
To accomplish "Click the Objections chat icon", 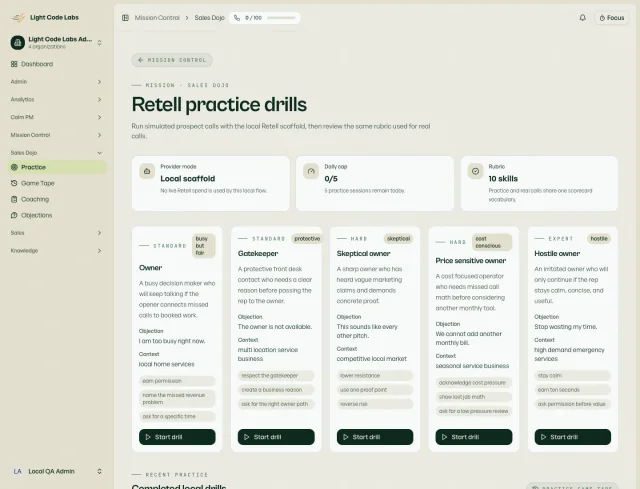I will click(x=14, y=215).
